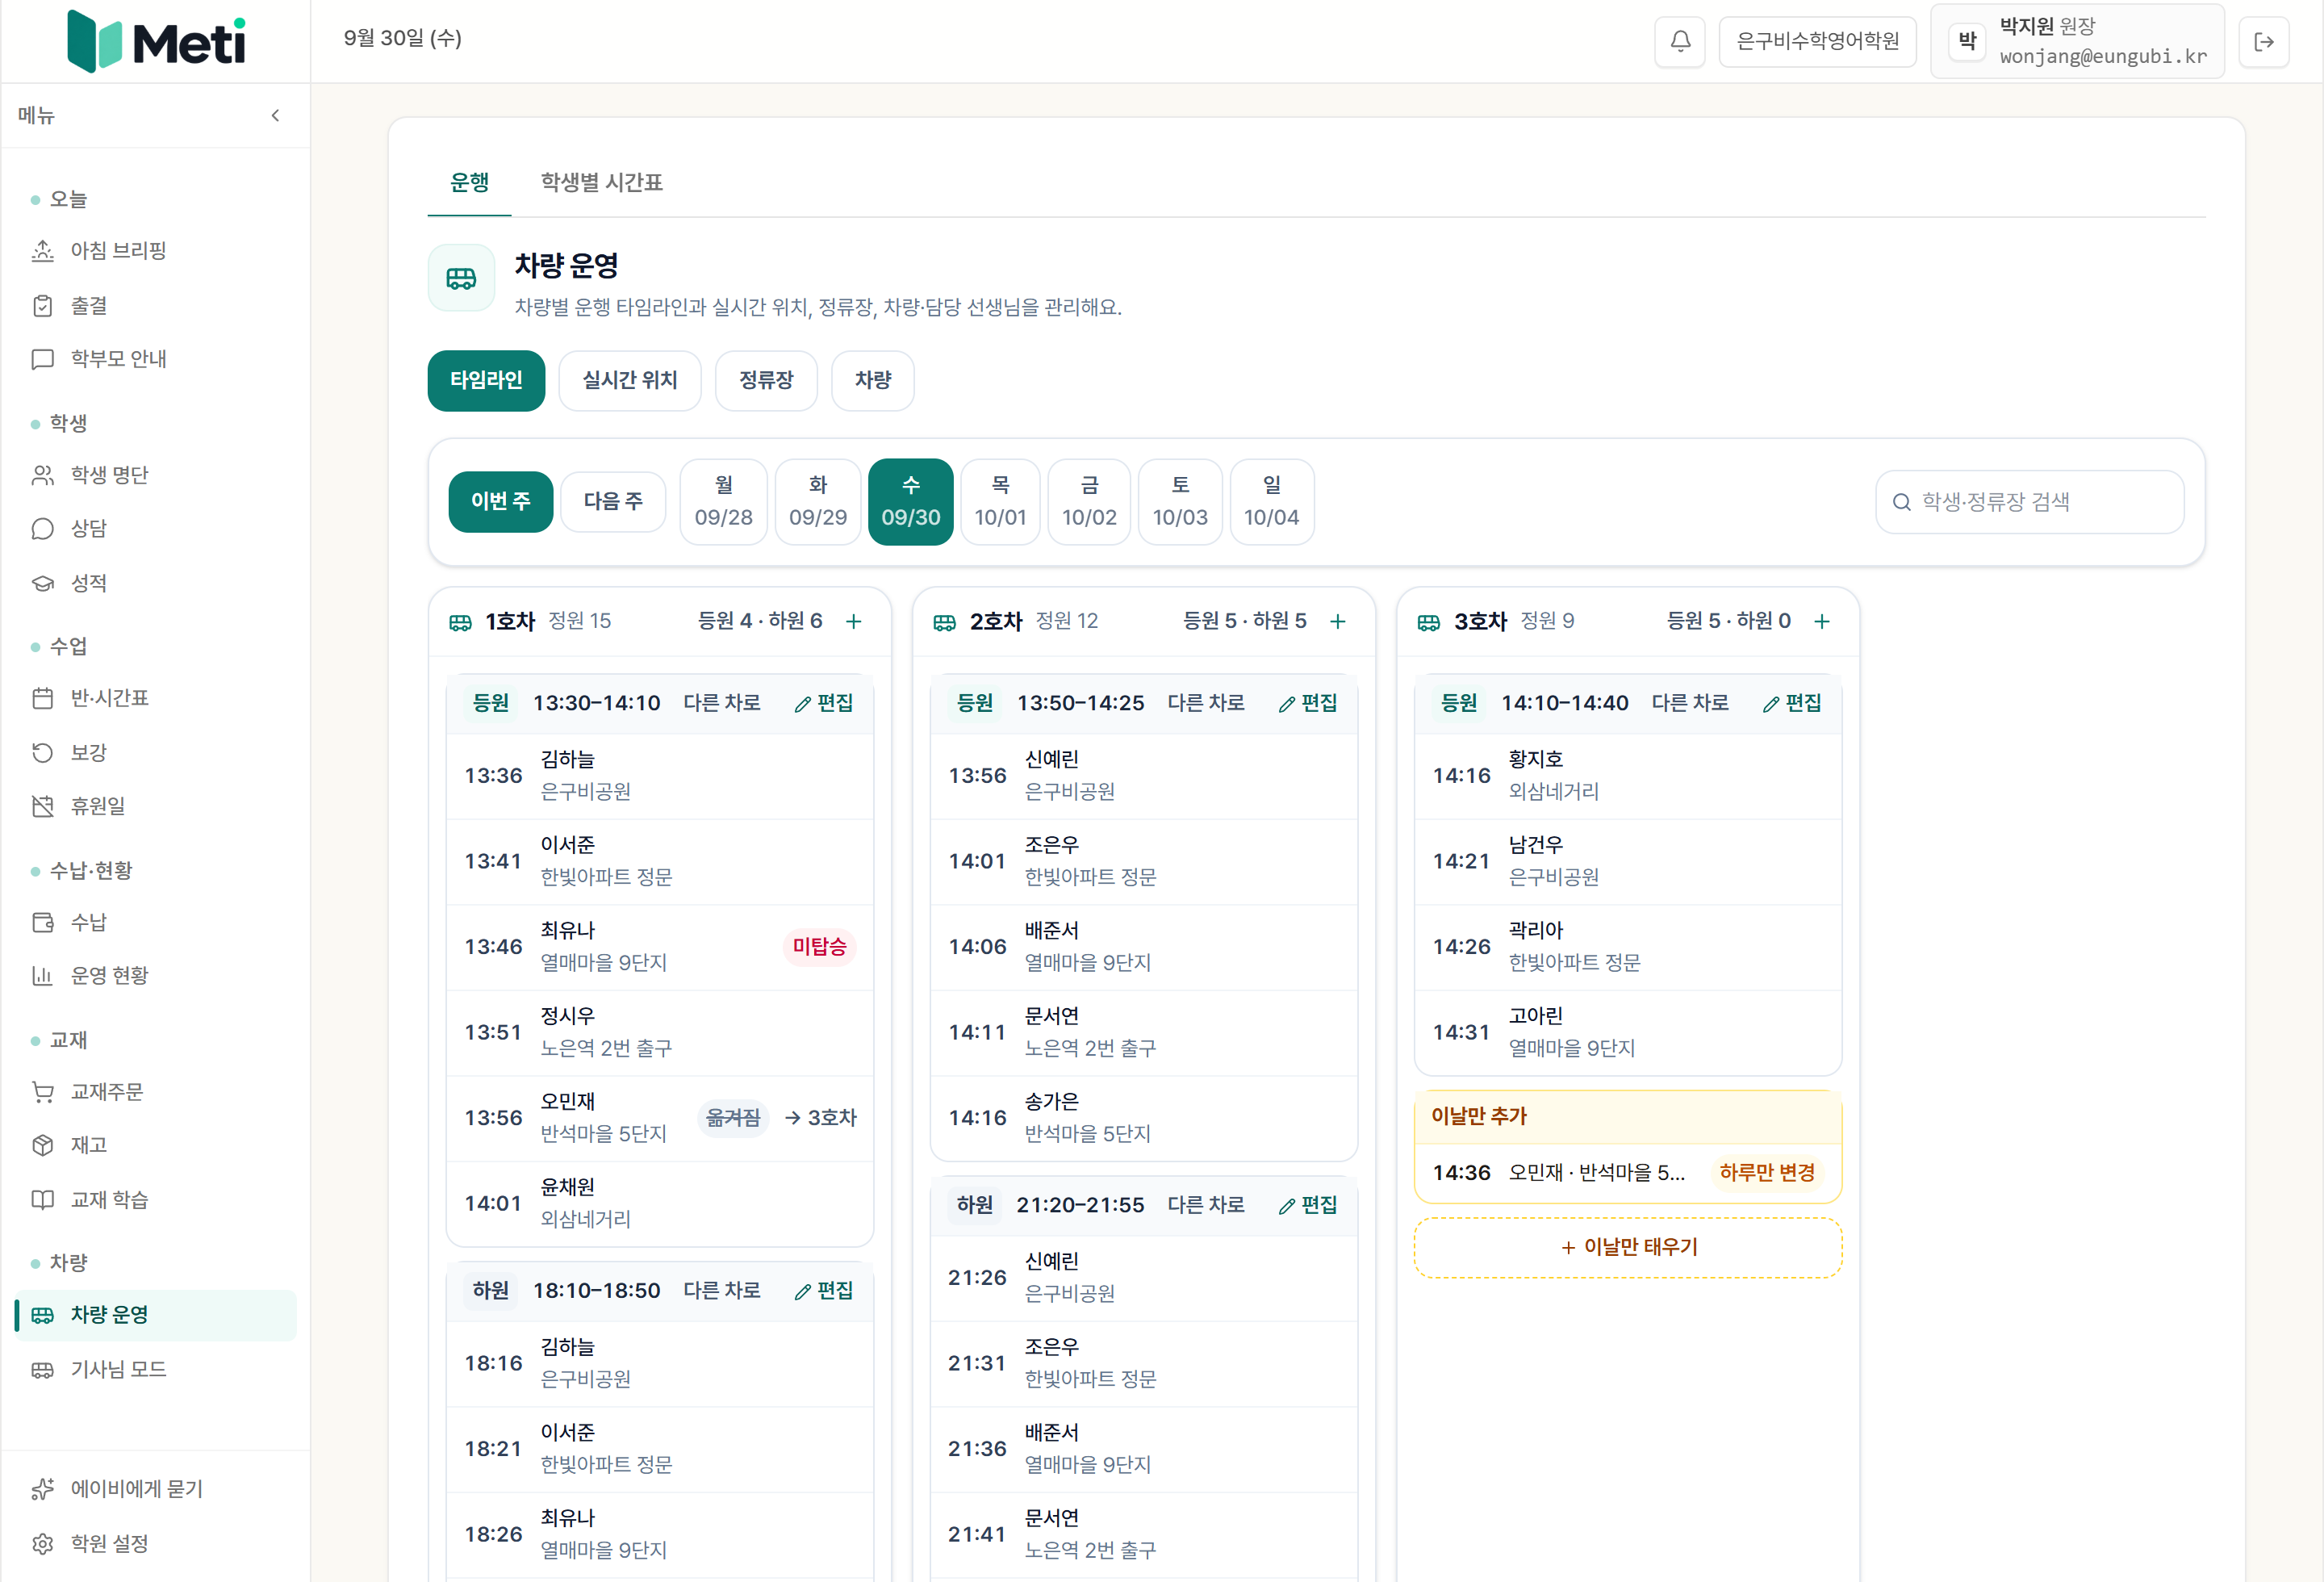Screen dimensions: 2324x1582
Task: Click 하루만 변경 badge for 오민재
Action: 1766,1172
